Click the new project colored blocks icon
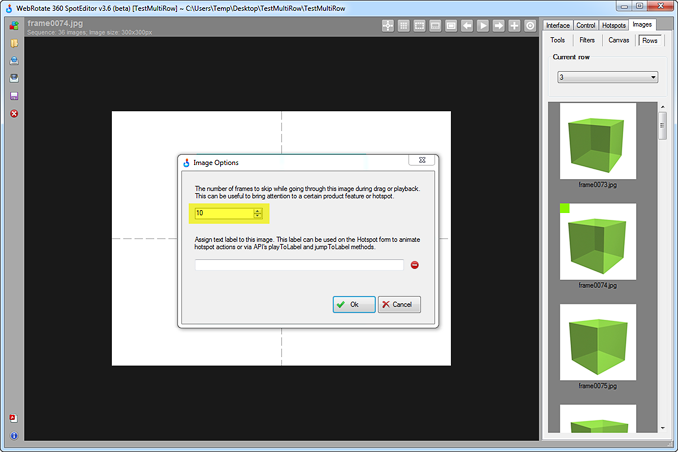 coord(14,26)
